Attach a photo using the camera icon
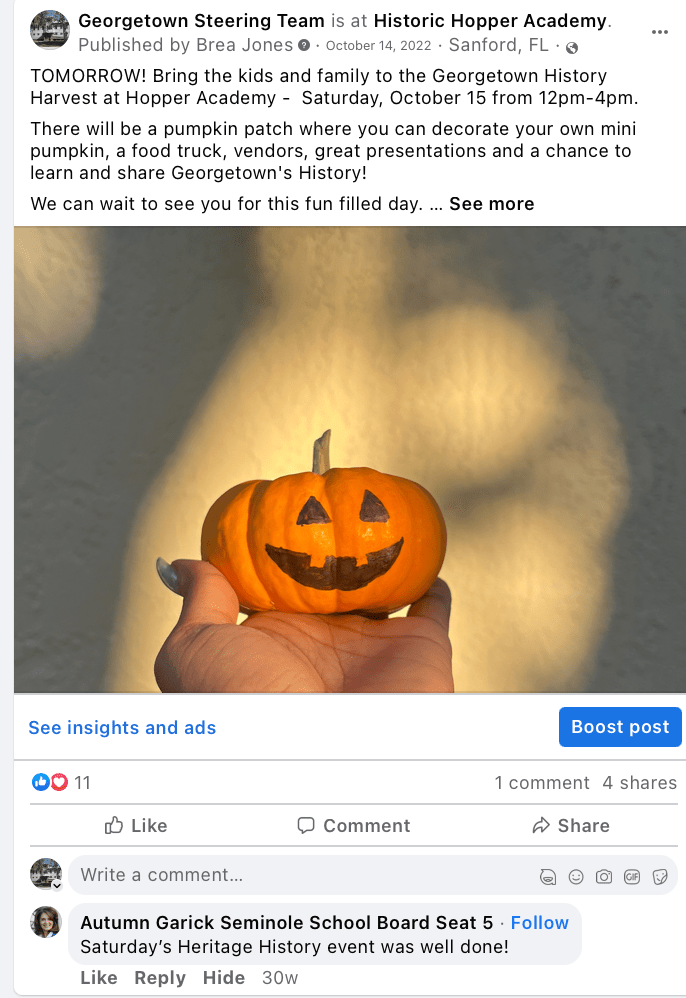The width and height of the screenshot is (686, 998). (x=604, y=877)
